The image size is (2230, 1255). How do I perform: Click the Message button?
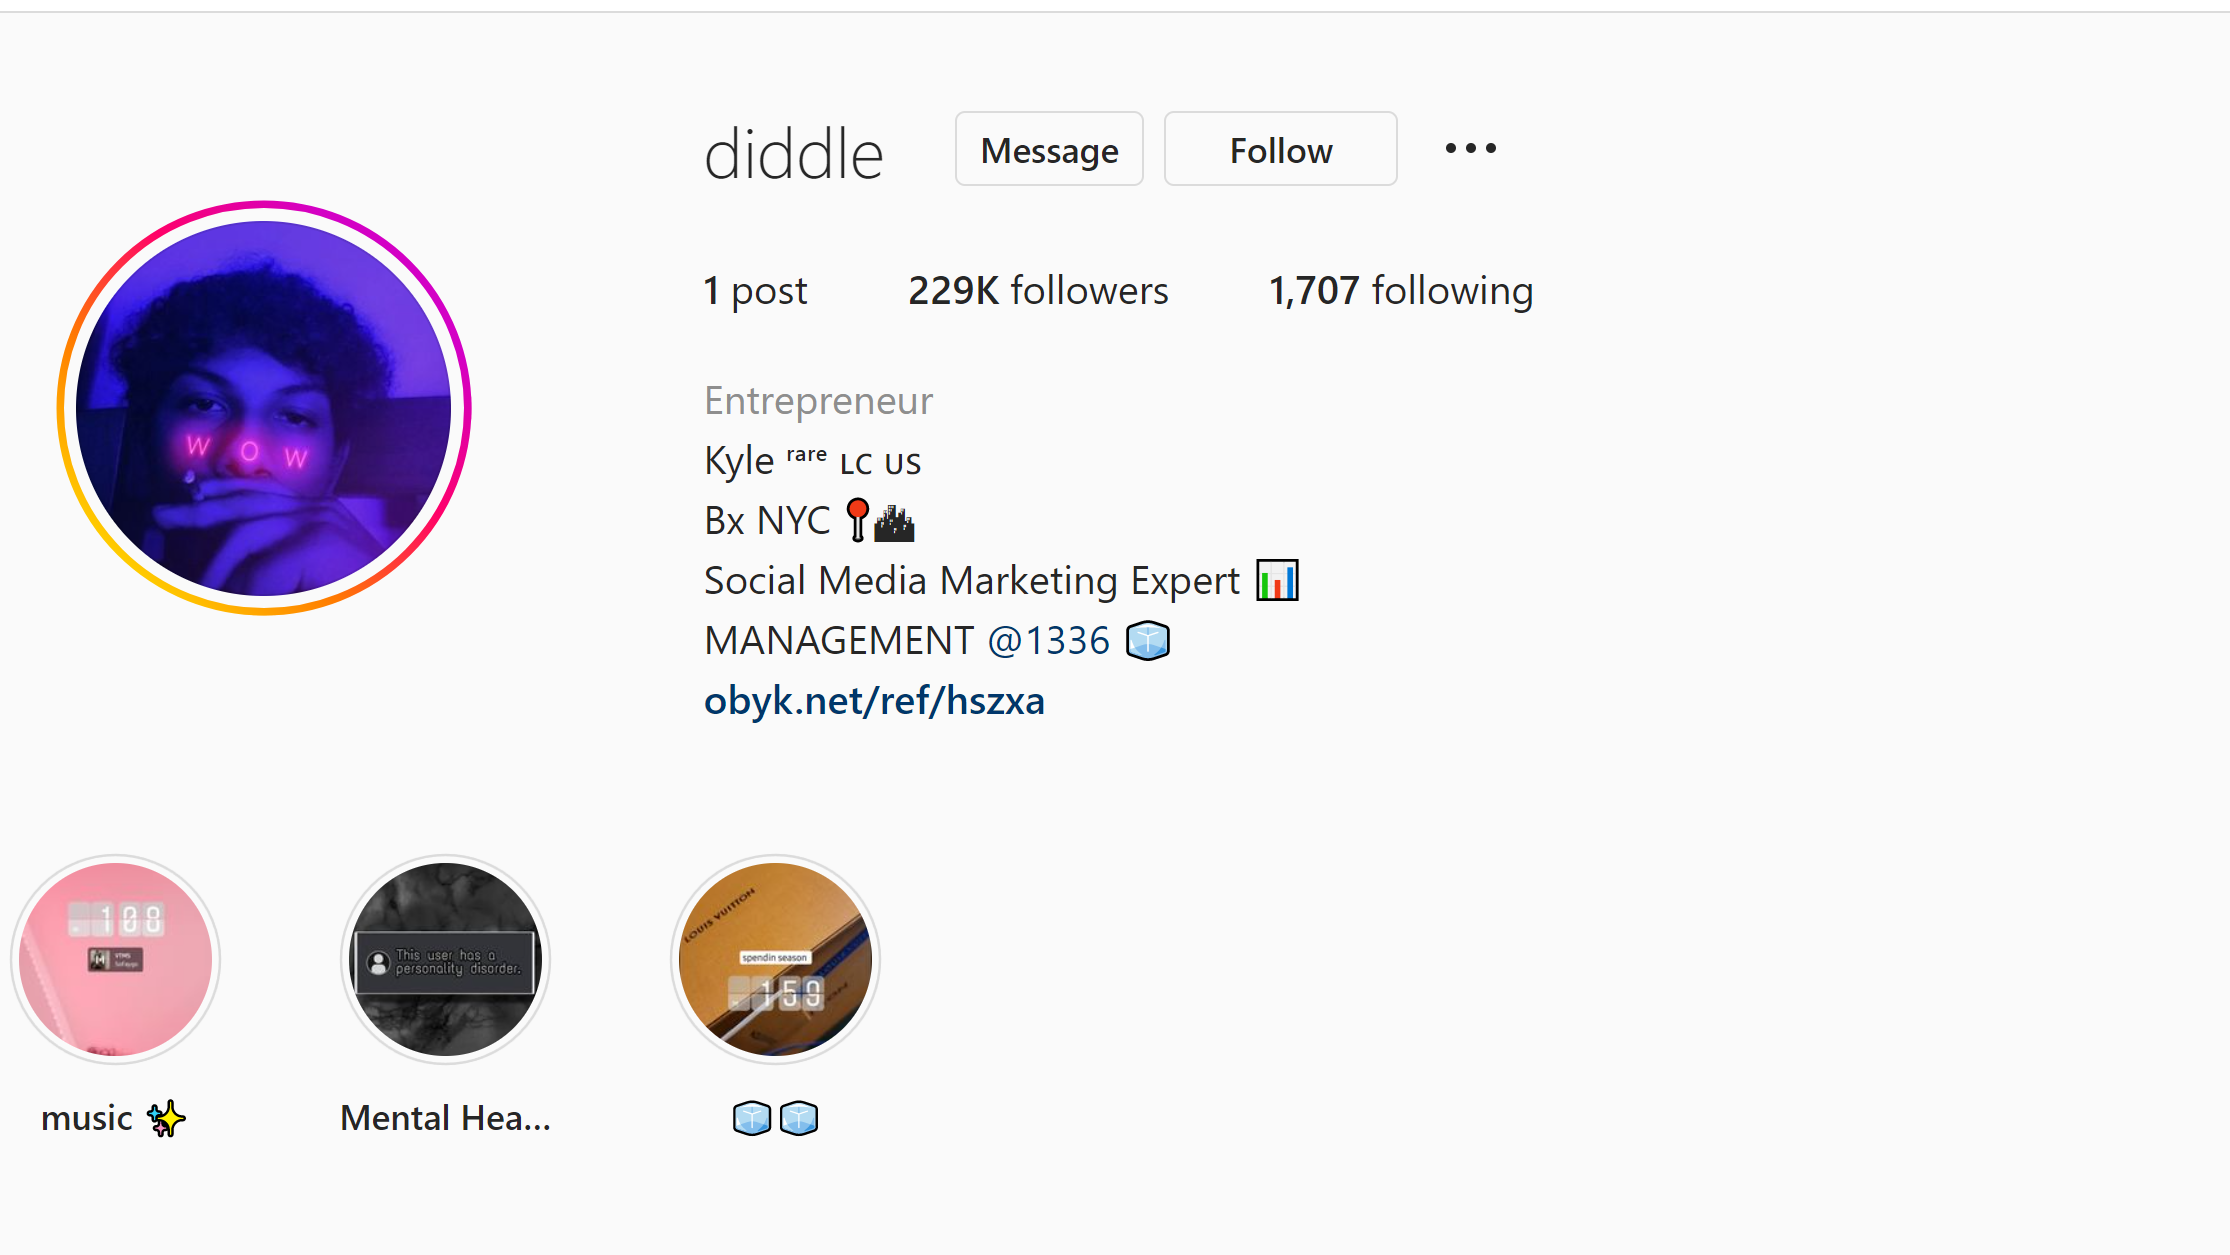[1049, 149]
